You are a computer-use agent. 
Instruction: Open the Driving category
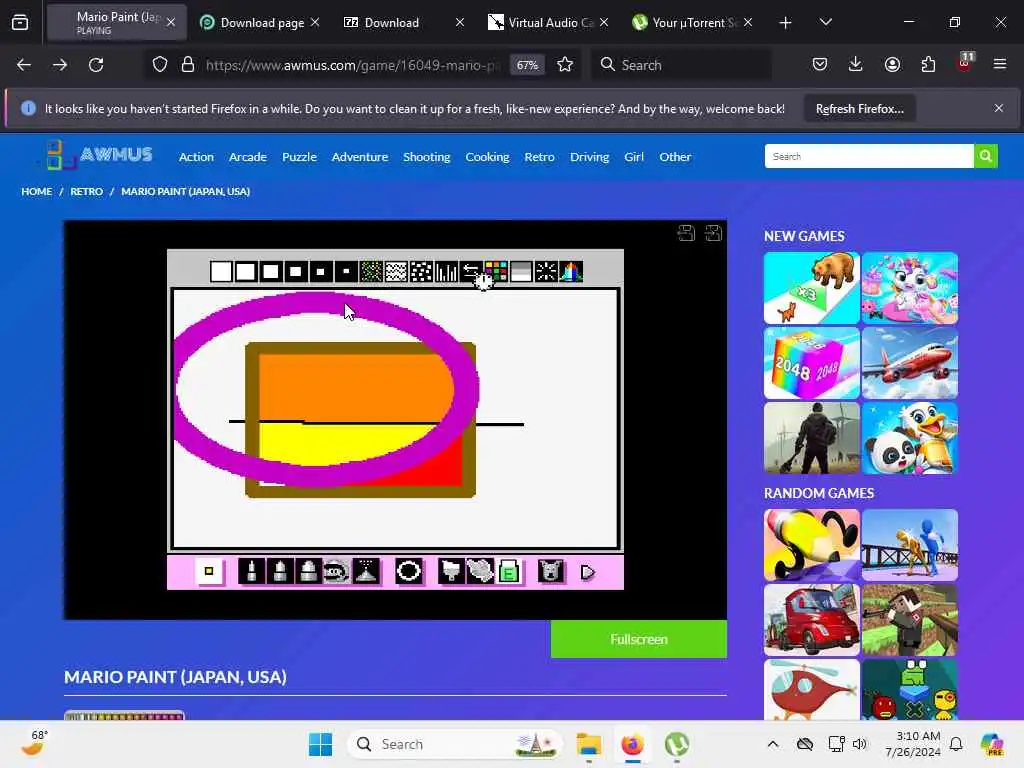(x=589, y=157)
